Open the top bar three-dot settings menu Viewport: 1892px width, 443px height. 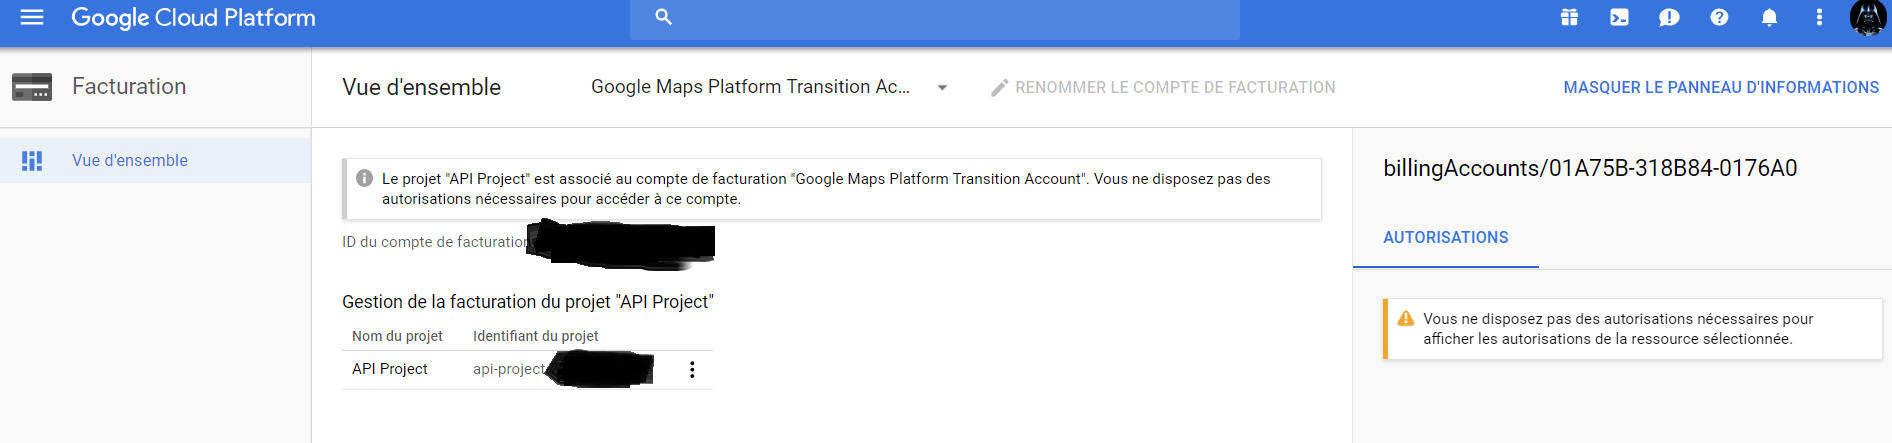coord(1819,17)
